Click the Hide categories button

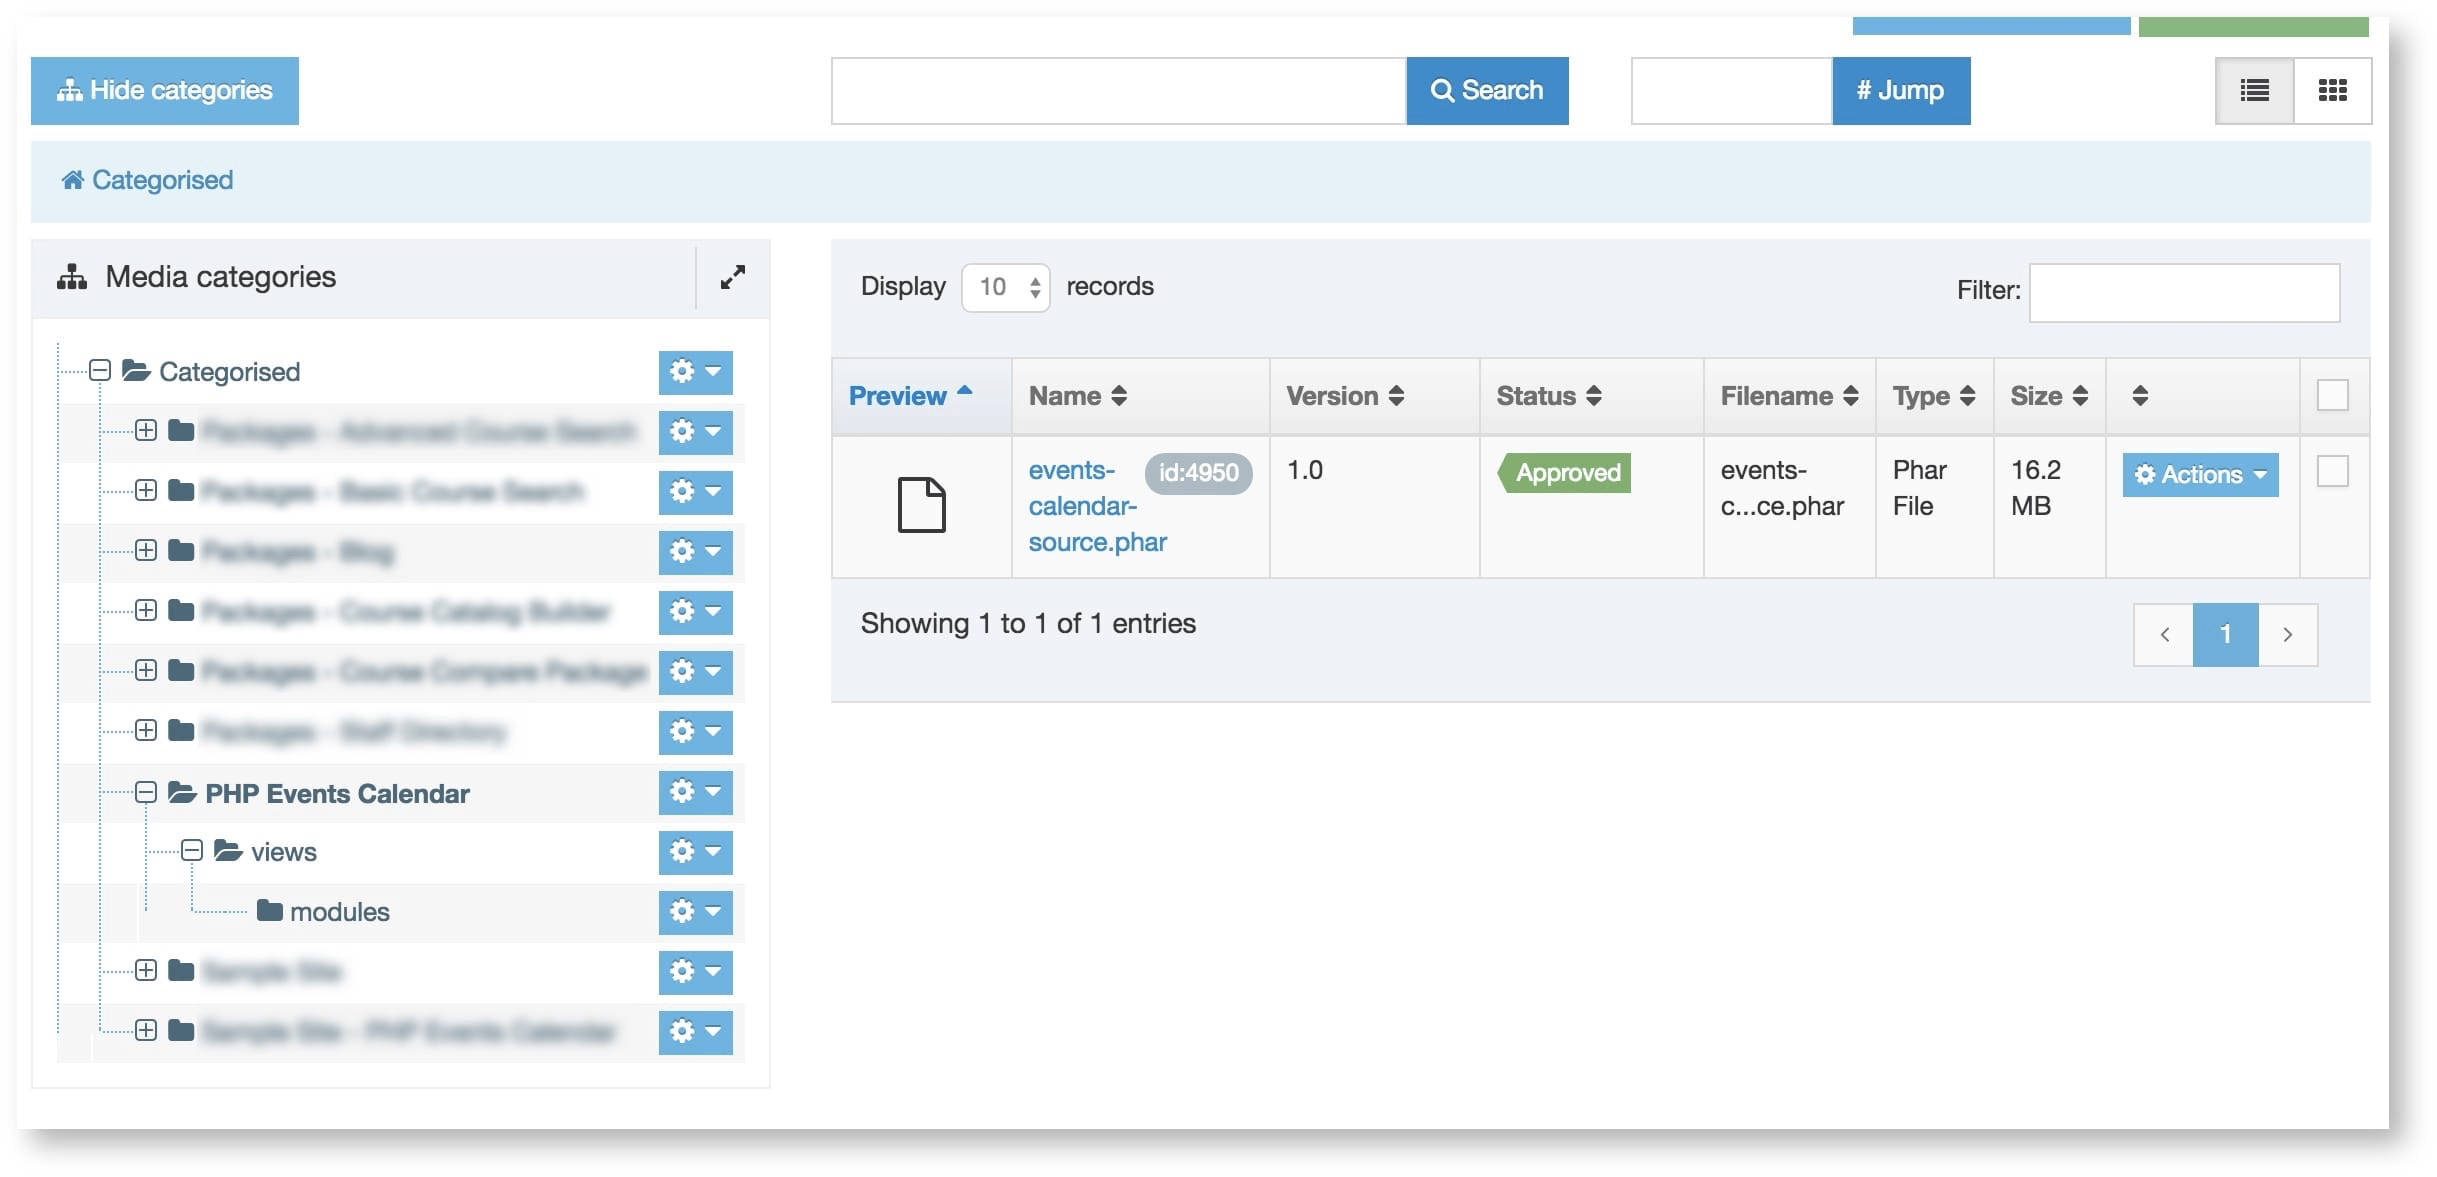[165, 91]
